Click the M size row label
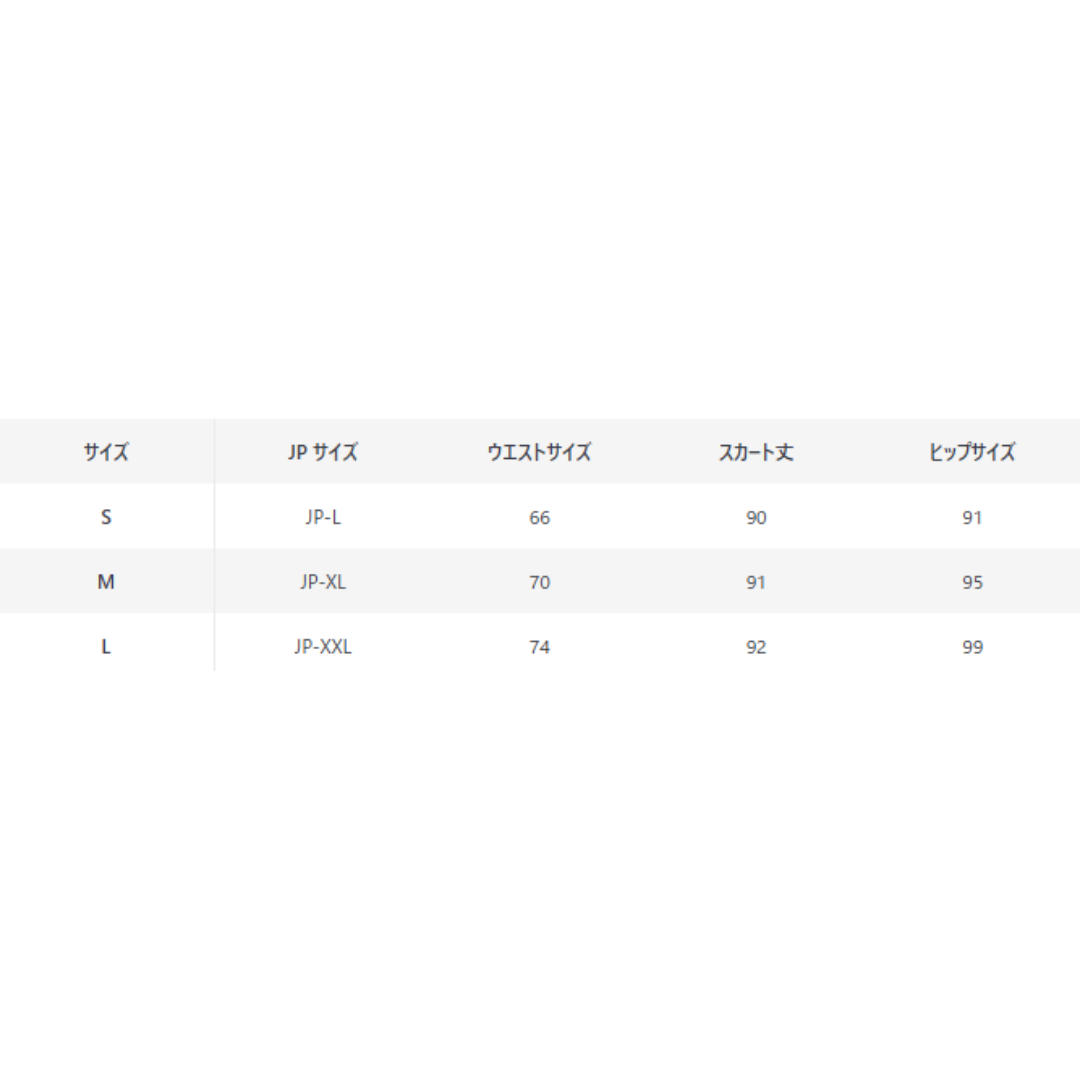The image size is (1080, 1080). tap(106, 582)
